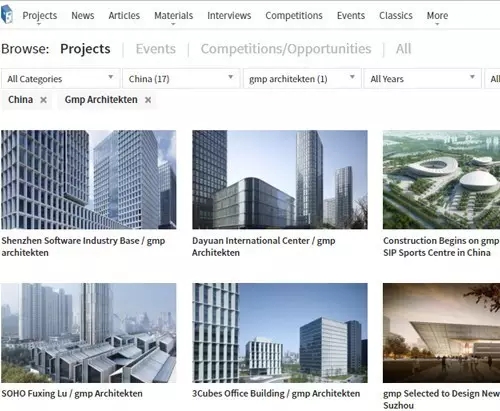Expand the Projects menu arrow

pyautogui.click(x=39, y=24)
